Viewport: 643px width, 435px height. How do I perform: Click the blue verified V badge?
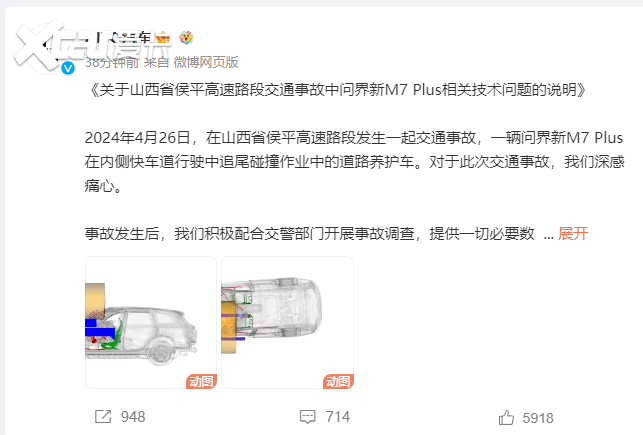68,68
